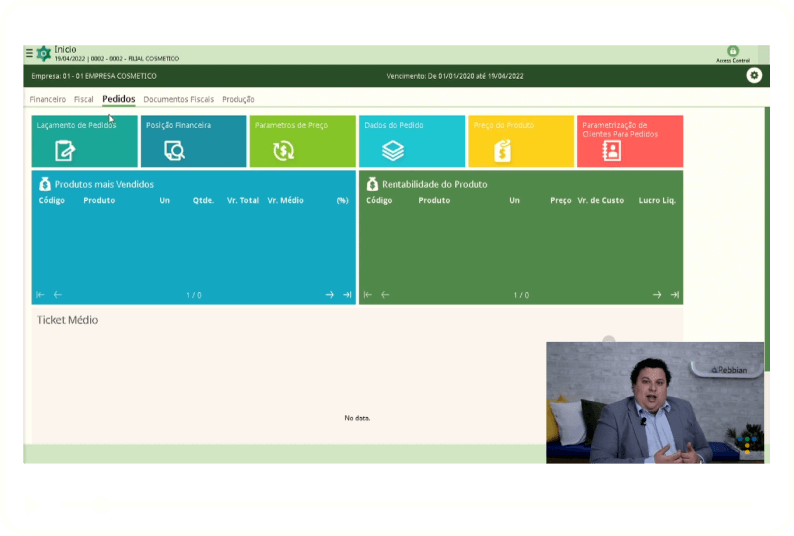Image resolution: width=794 pixels, height=536 pixels.
Task: Jump to last page in Produtos mais Vendidos
Action: [347, 295]
